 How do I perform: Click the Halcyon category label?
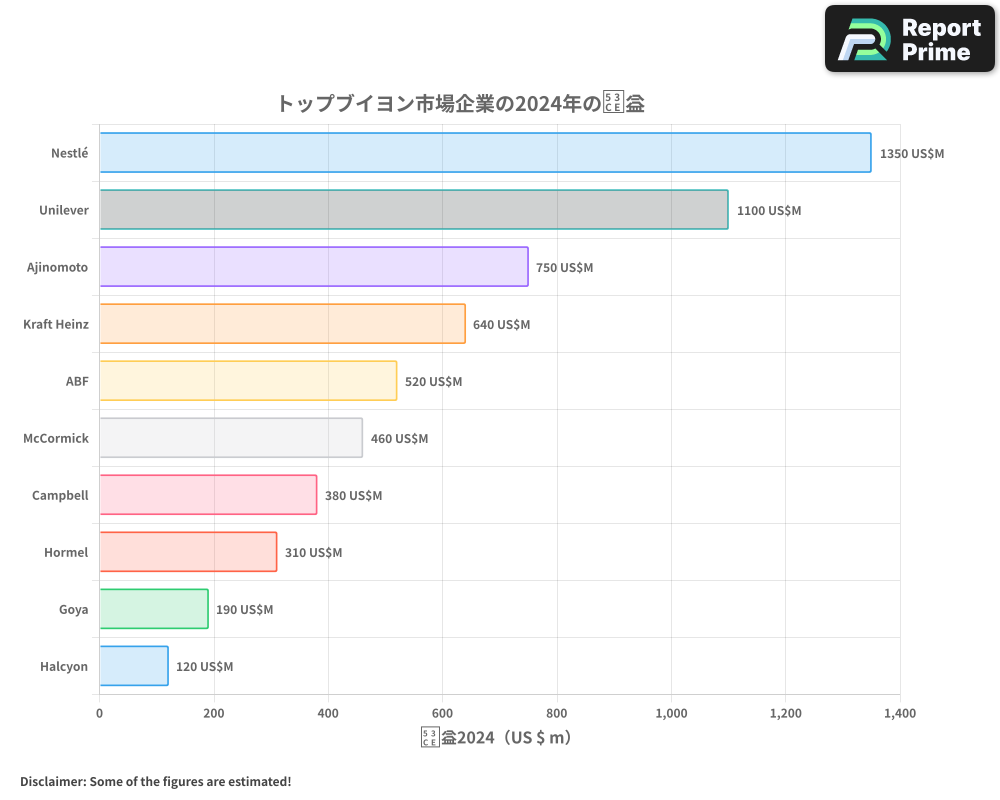click(x=64, y=666)
